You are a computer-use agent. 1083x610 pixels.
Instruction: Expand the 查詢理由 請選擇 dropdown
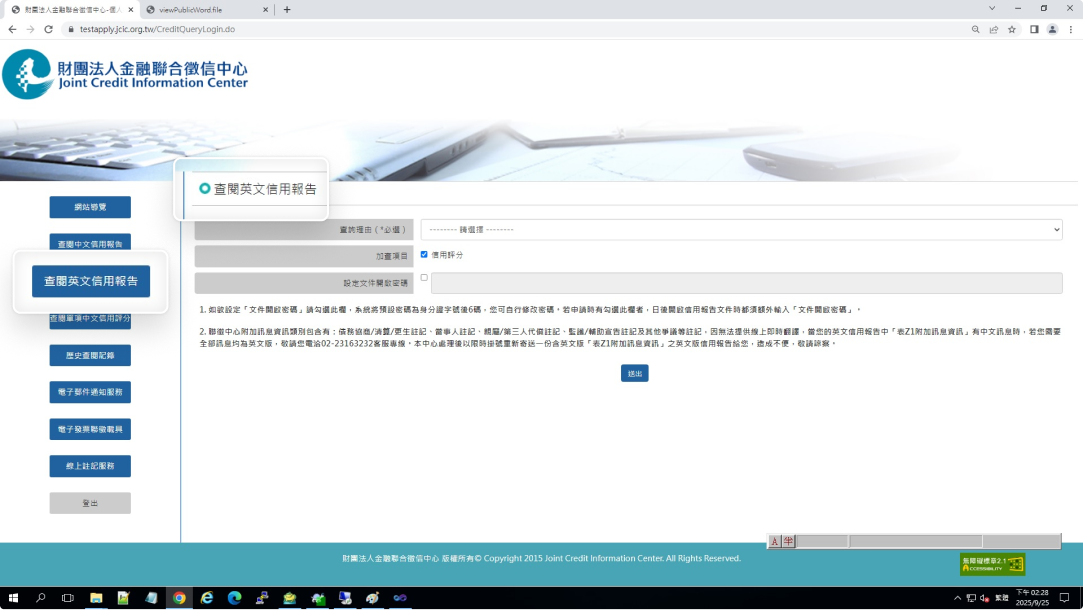click(741, 230)
